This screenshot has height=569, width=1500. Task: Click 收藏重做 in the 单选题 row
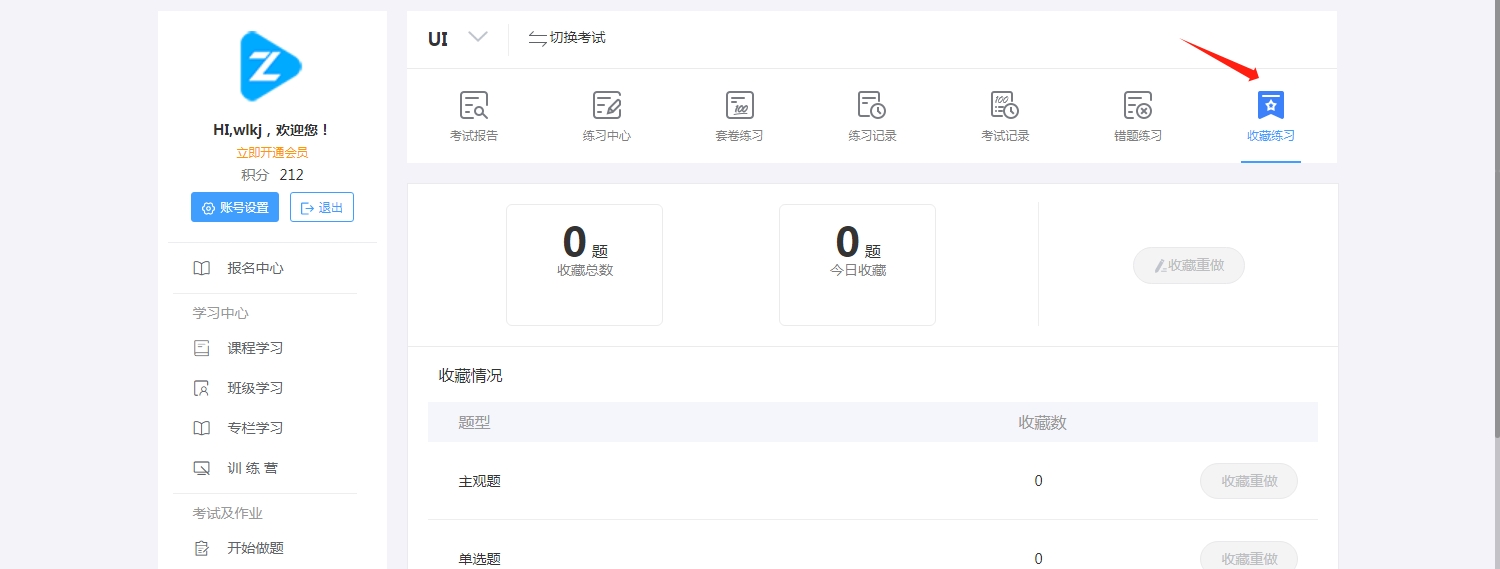tap(1249, 555)
